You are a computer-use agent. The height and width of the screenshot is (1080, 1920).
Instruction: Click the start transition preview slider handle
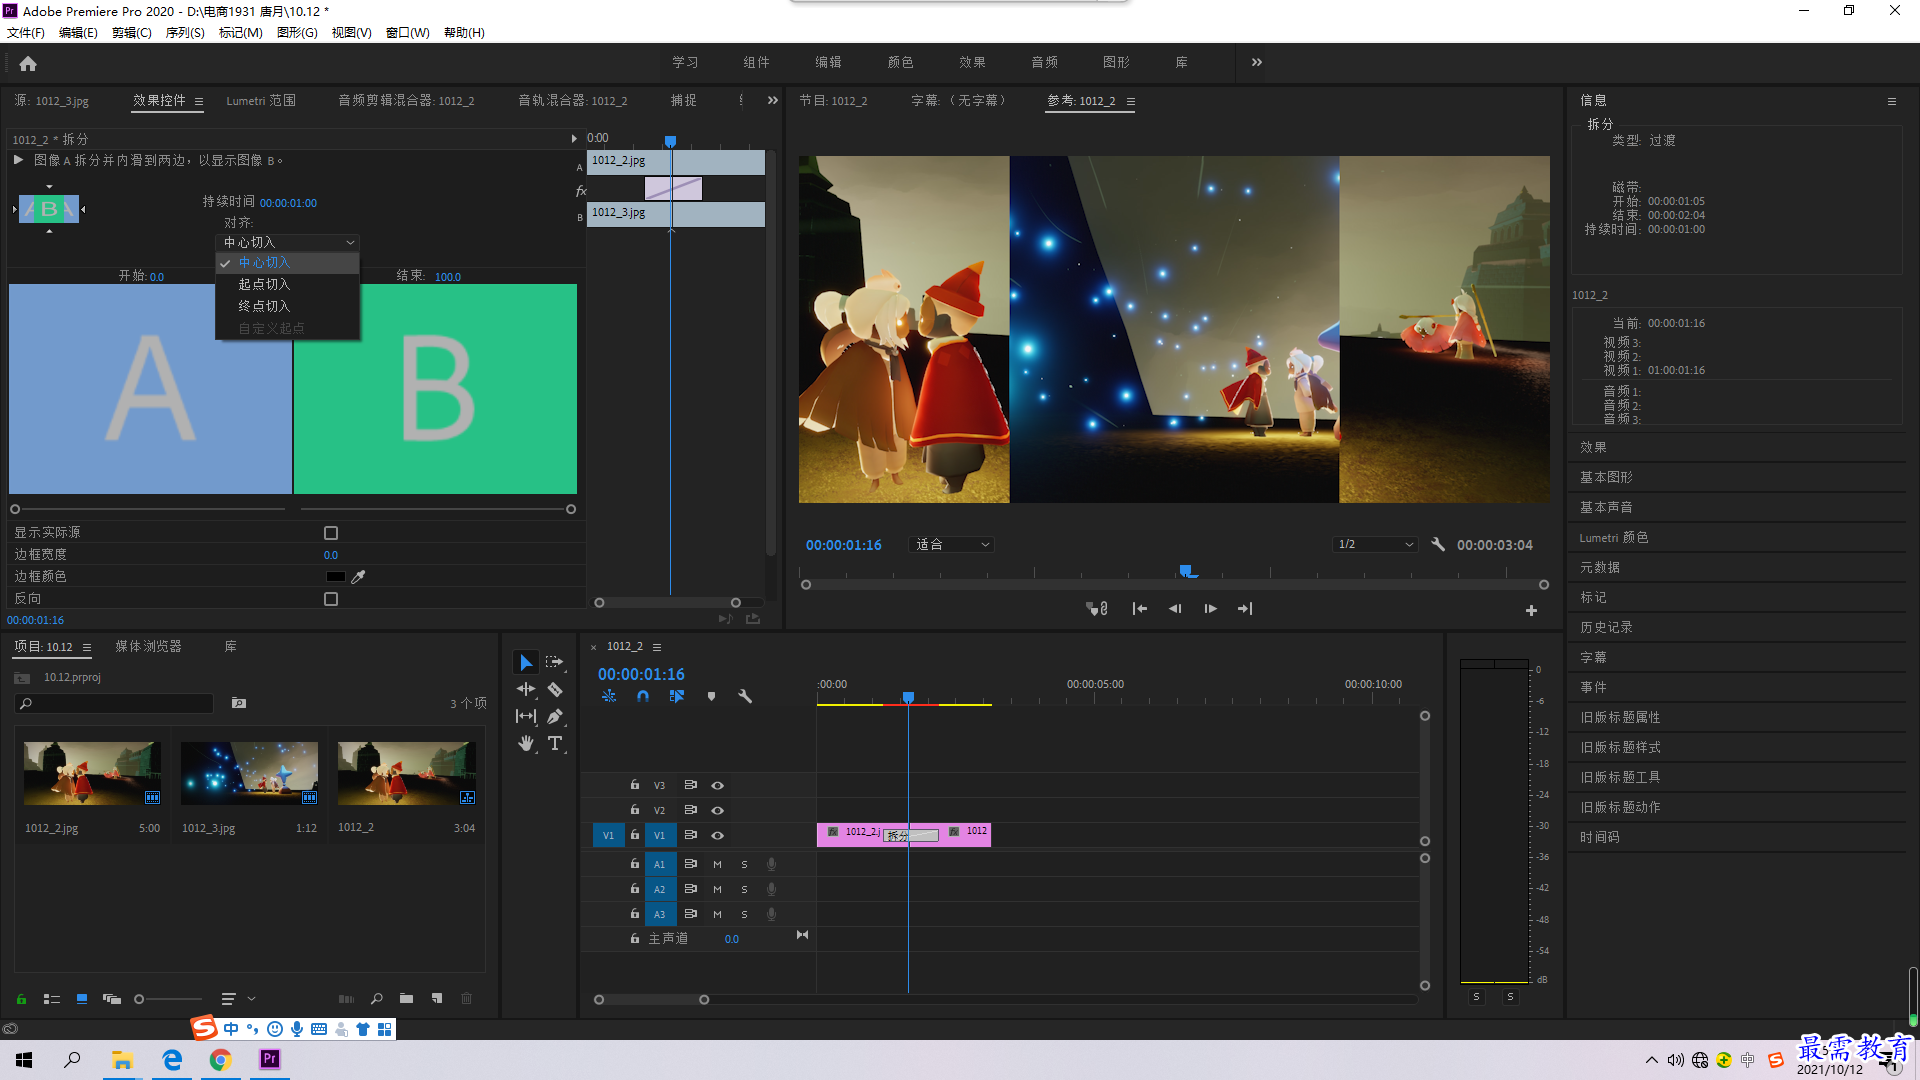click(15, 510)
